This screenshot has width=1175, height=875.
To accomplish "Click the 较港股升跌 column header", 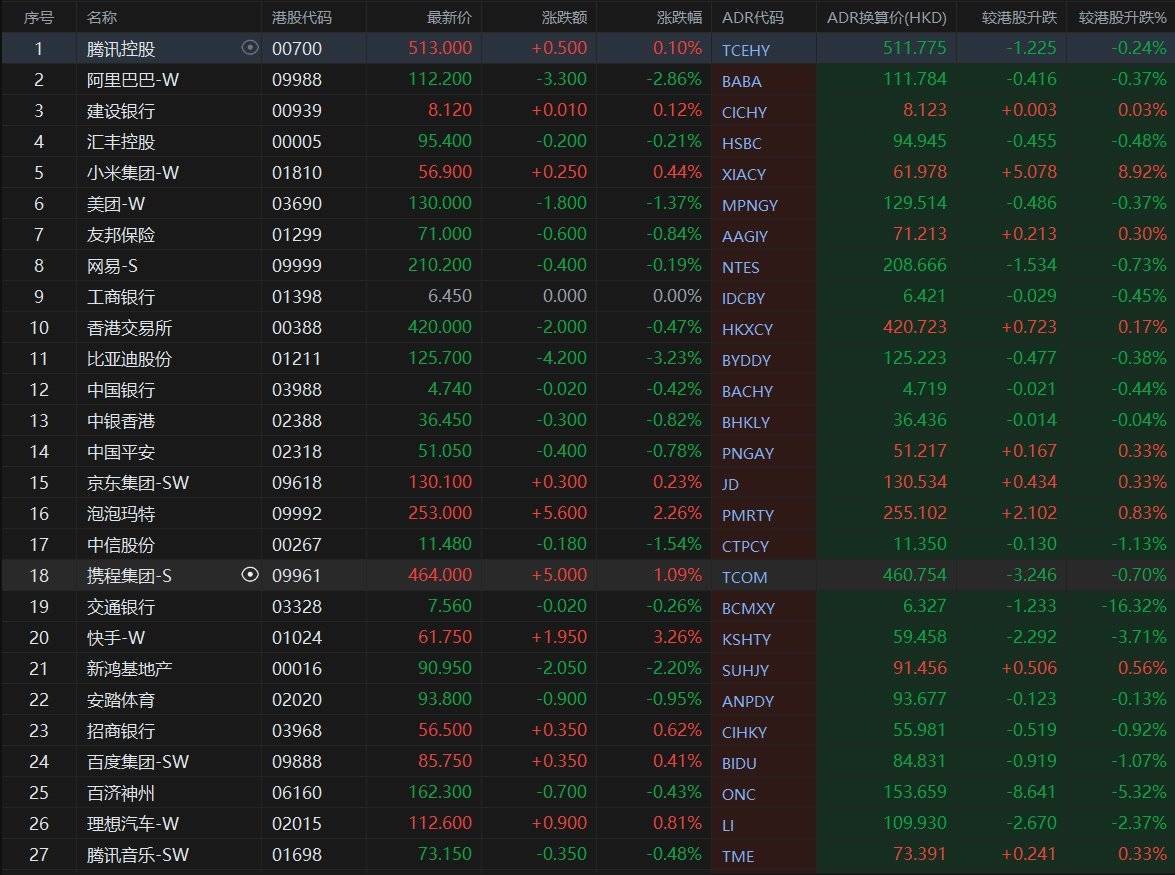I will [x=1019, y=17].
